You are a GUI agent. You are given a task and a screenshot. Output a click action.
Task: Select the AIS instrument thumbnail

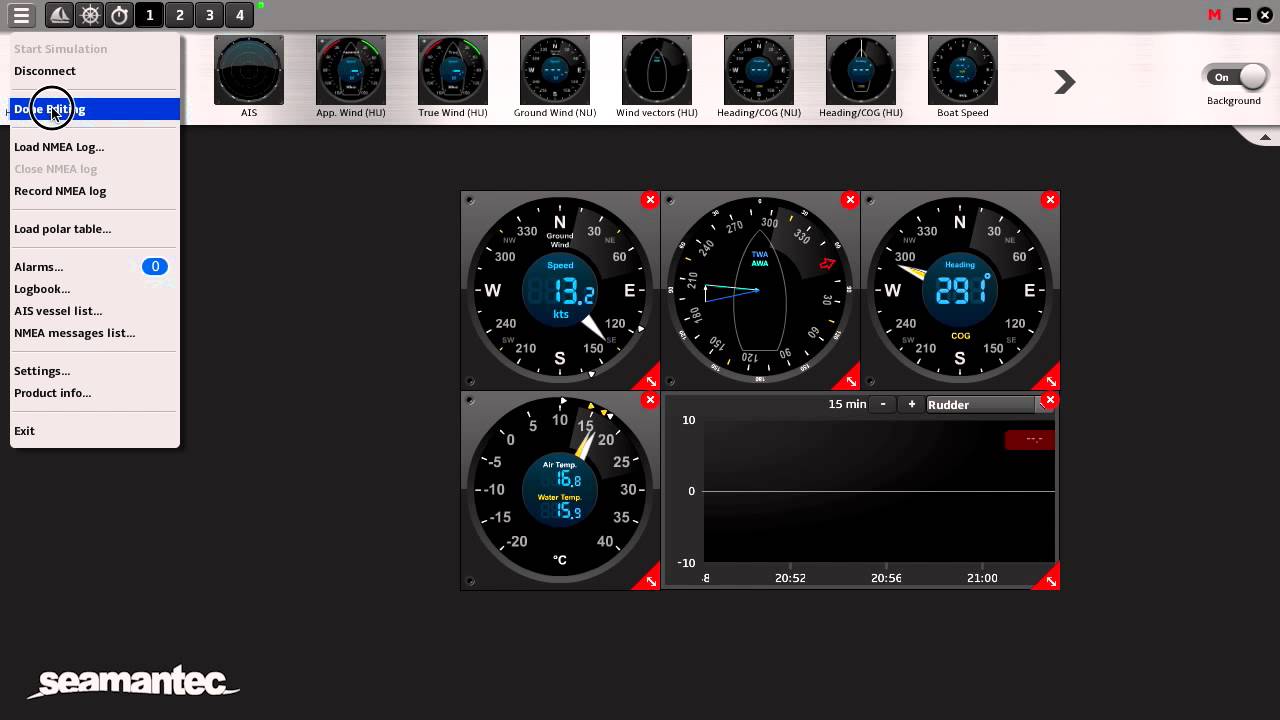coord(249,70)
